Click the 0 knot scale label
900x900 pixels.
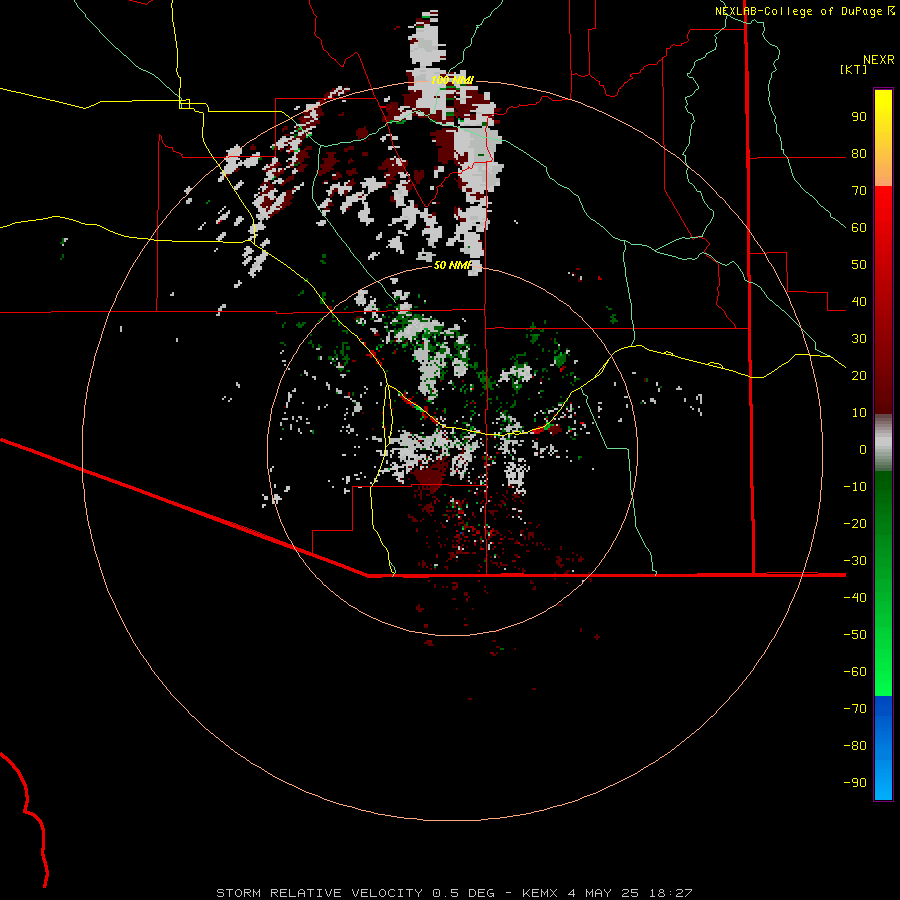pos(863,449)
